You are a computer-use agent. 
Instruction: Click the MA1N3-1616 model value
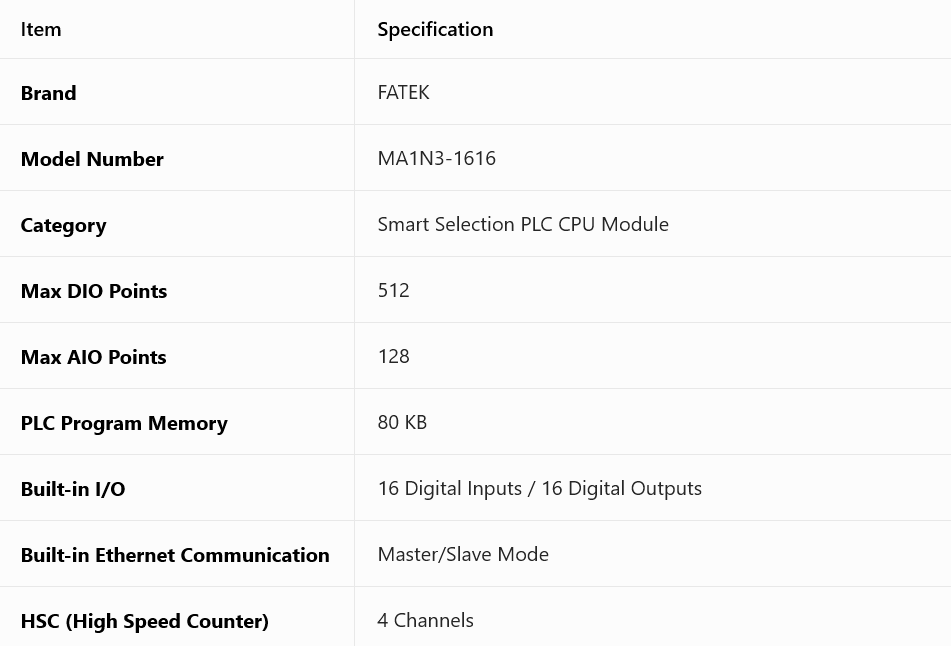tap(437, 158)
